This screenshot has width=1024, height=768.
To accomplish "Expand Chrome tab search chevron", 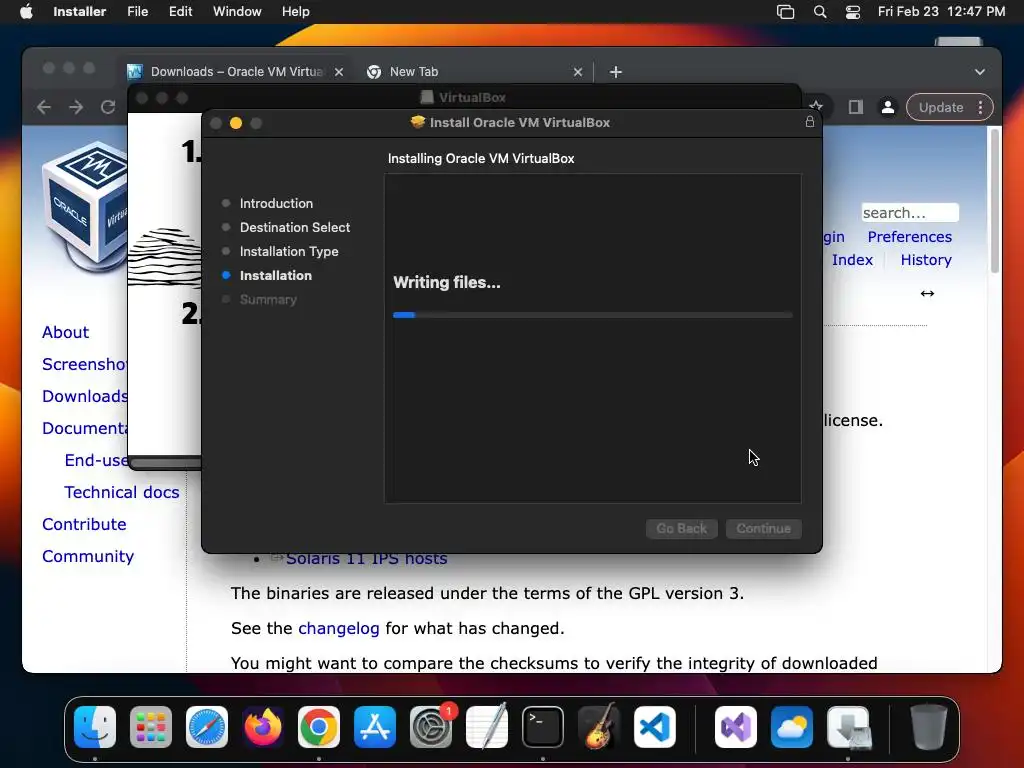I will (980, 72).
